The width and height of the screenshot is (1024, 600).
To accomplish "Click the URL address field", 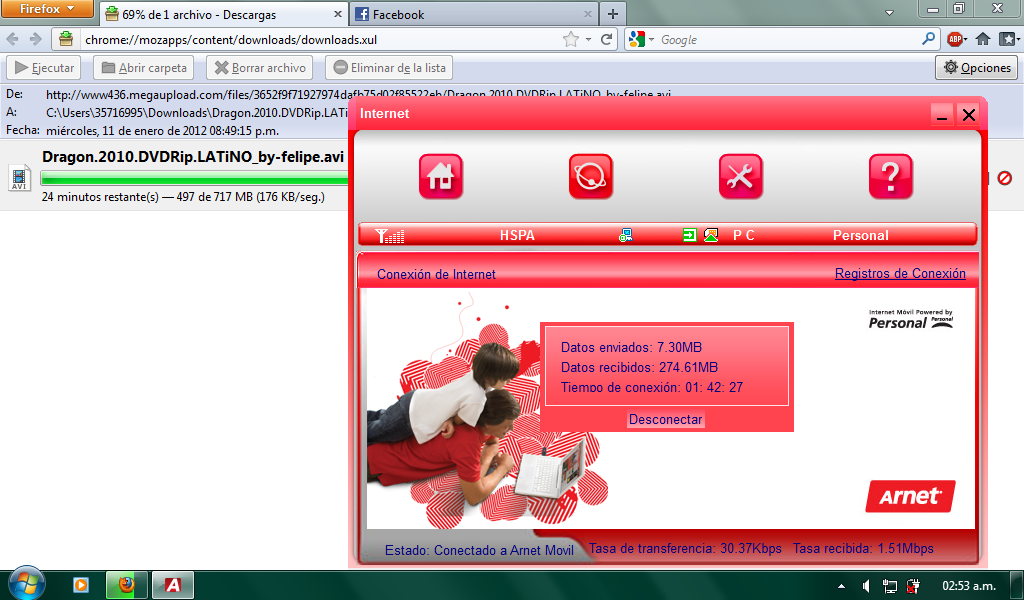I will pos(321,40).
